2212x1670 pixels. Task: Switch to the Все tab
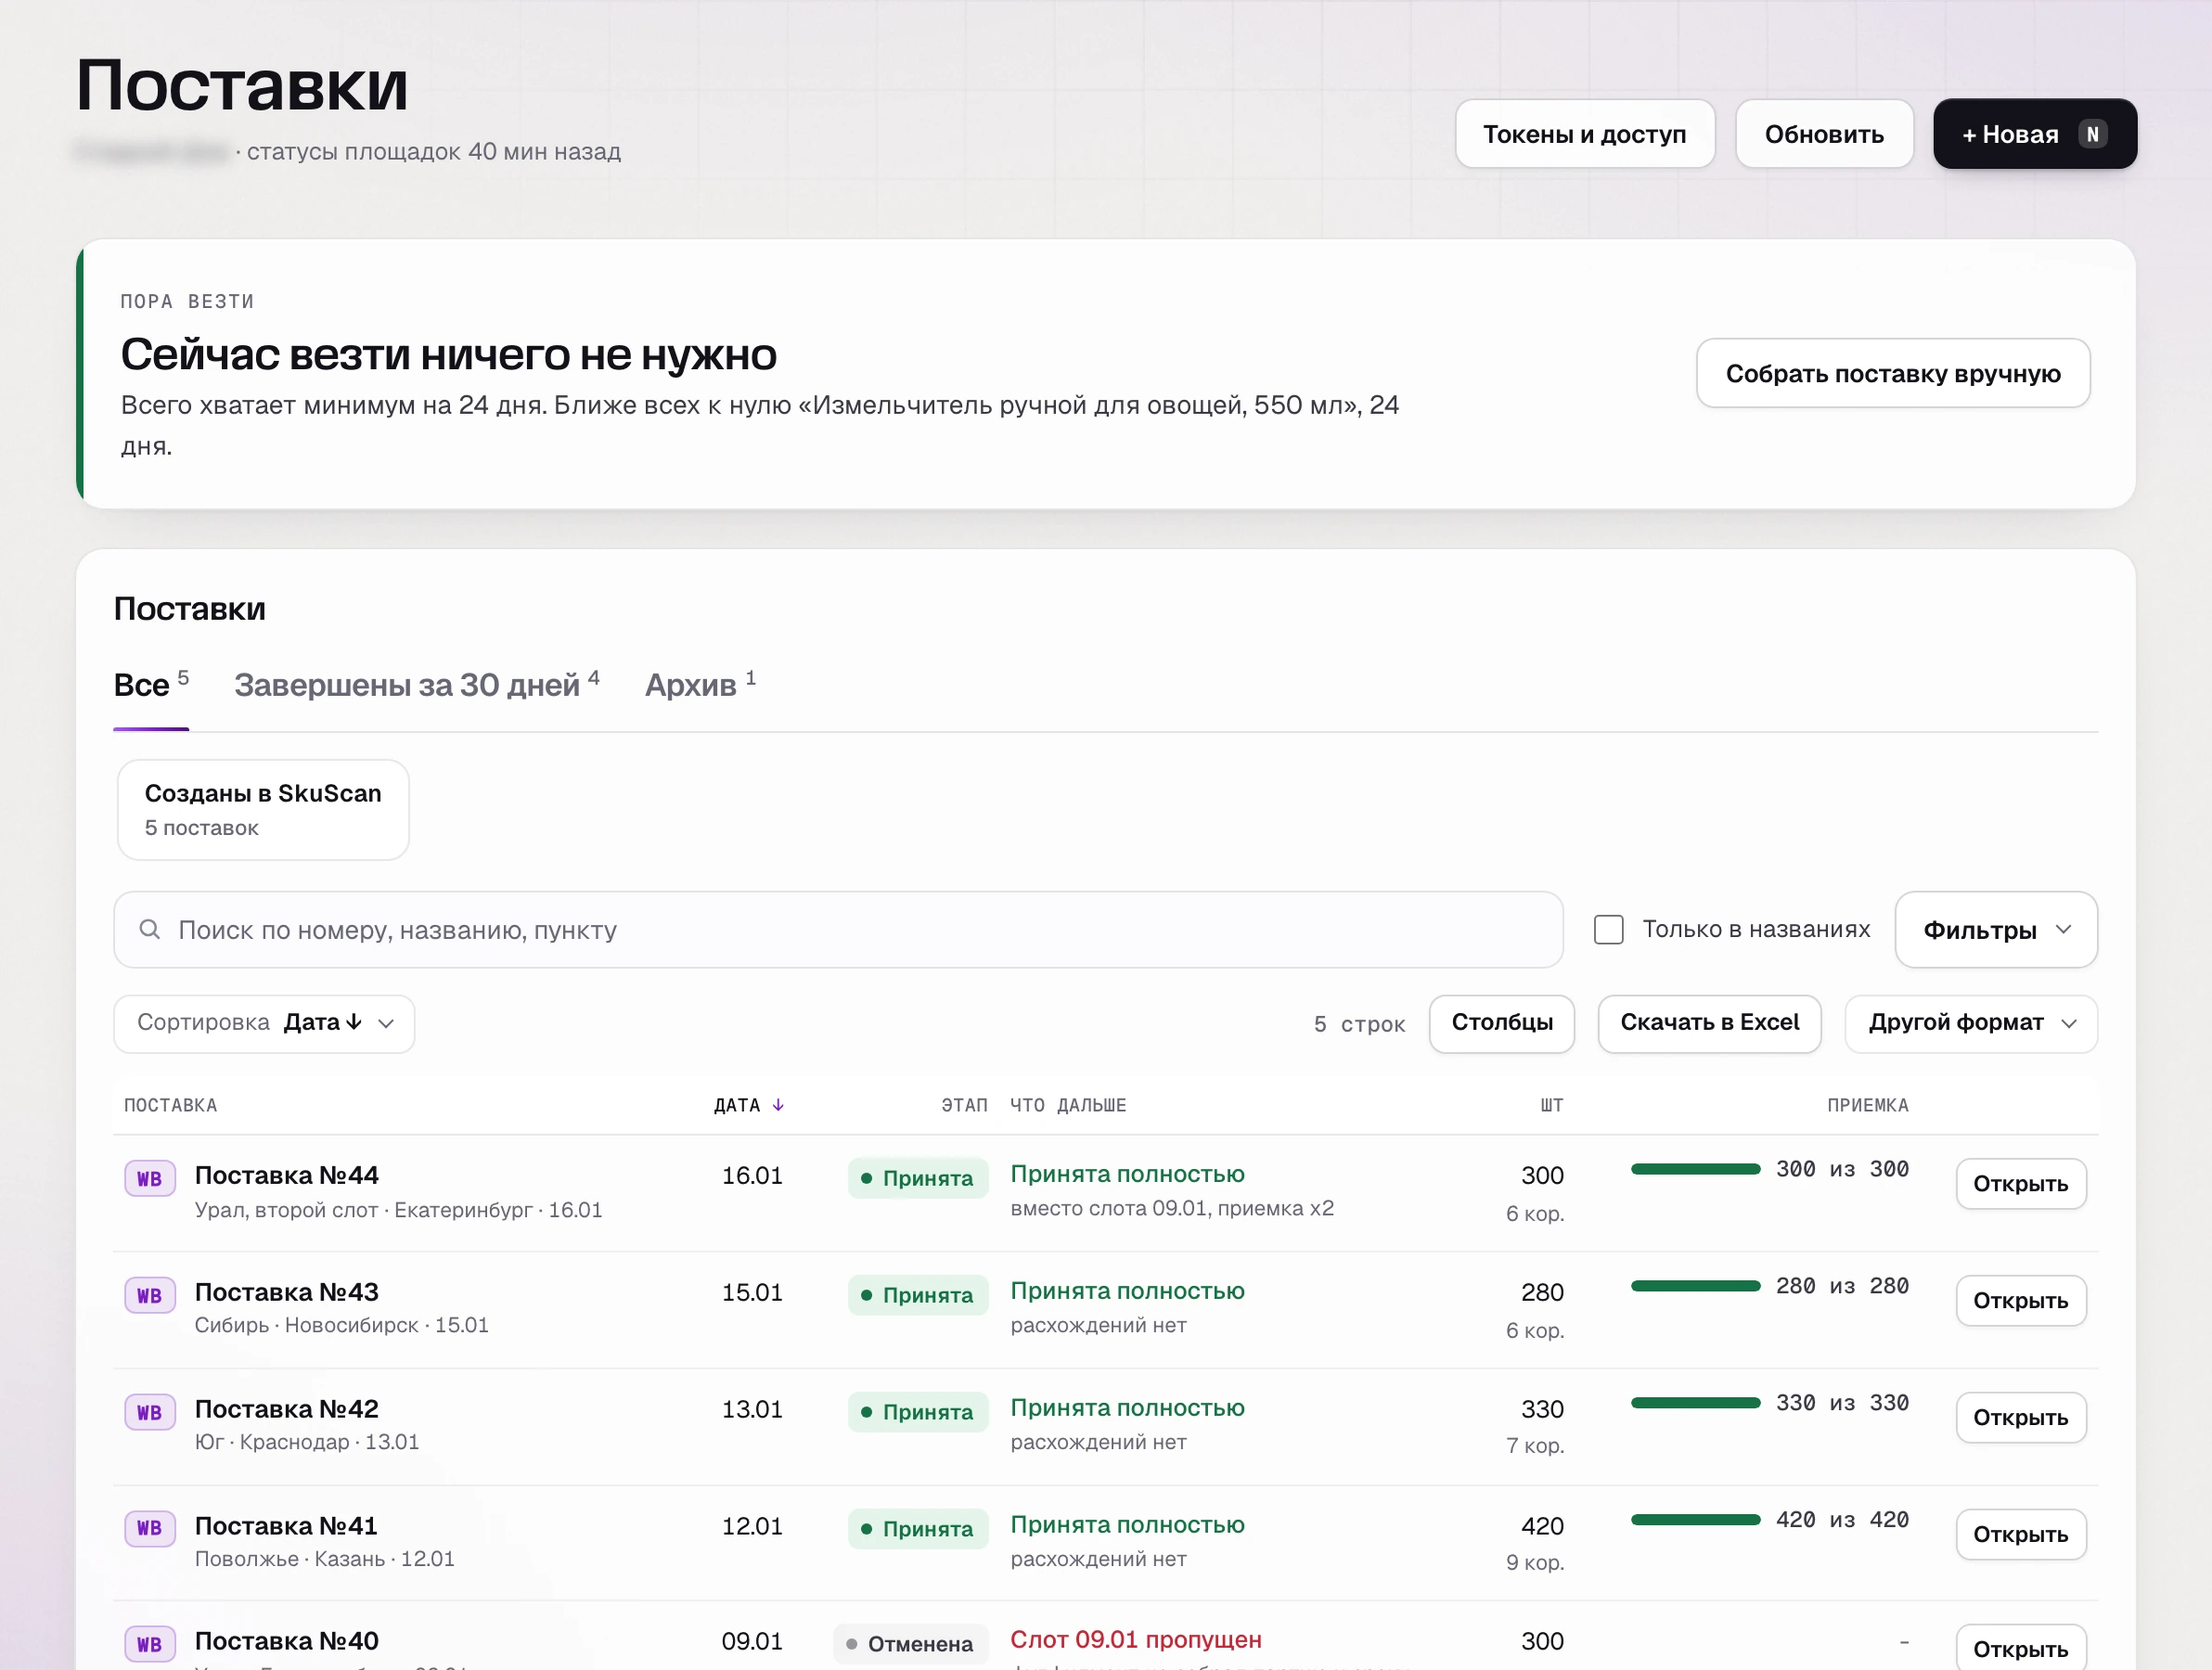(x=151, y=686)
